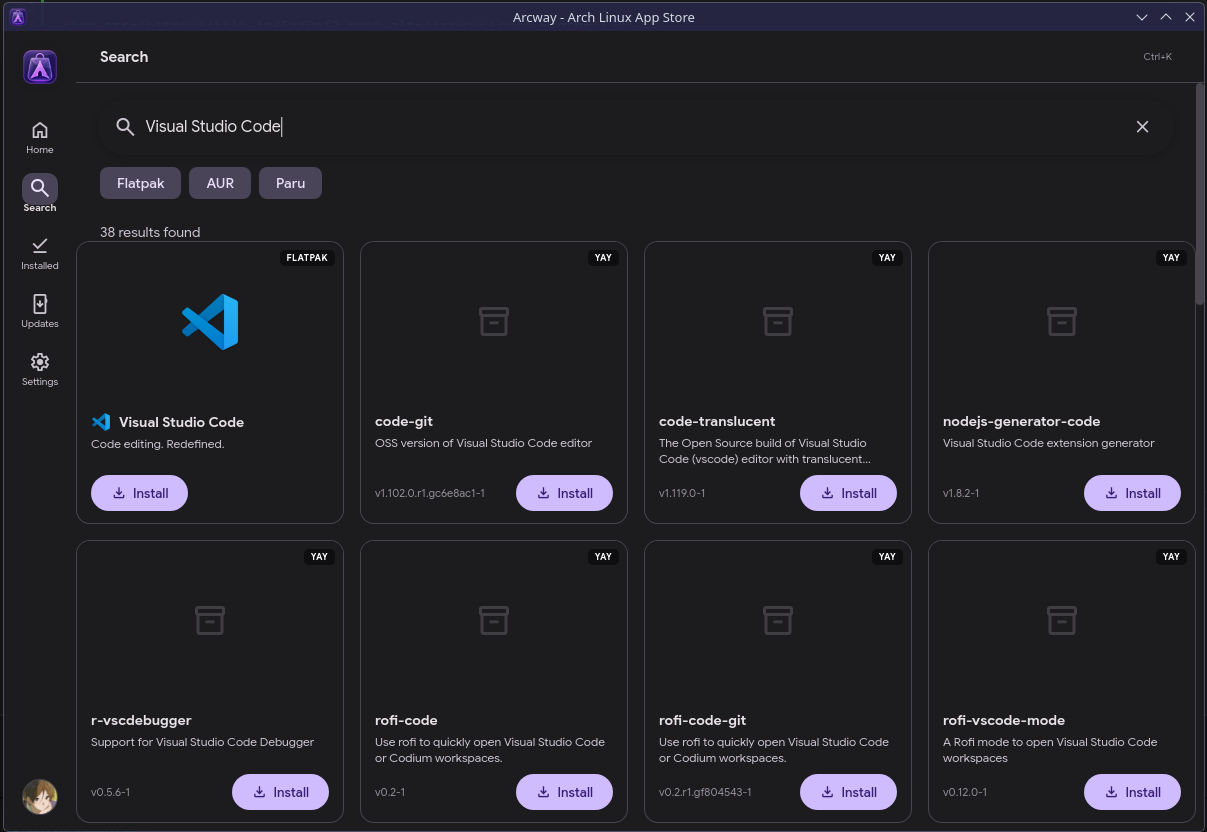1207x832 pixels.
Task: Open the nodejs-generator-code package title
Action: [x=1021, y=422]
